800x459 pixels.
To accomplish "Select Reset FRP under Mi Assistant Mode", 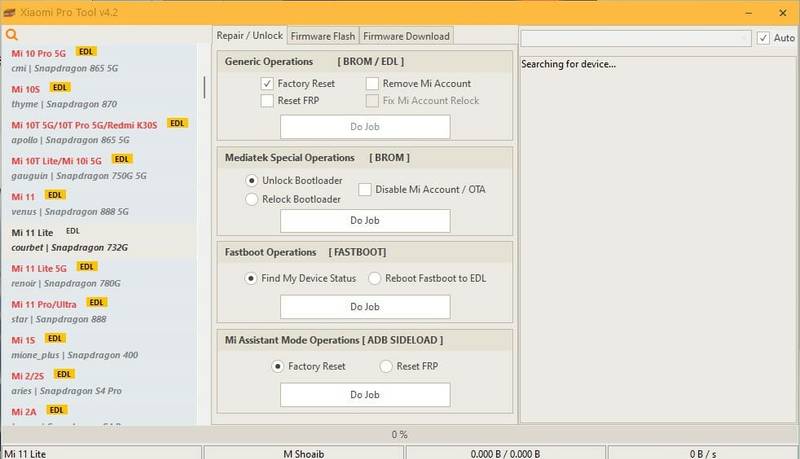I will (x=386, y=366).
